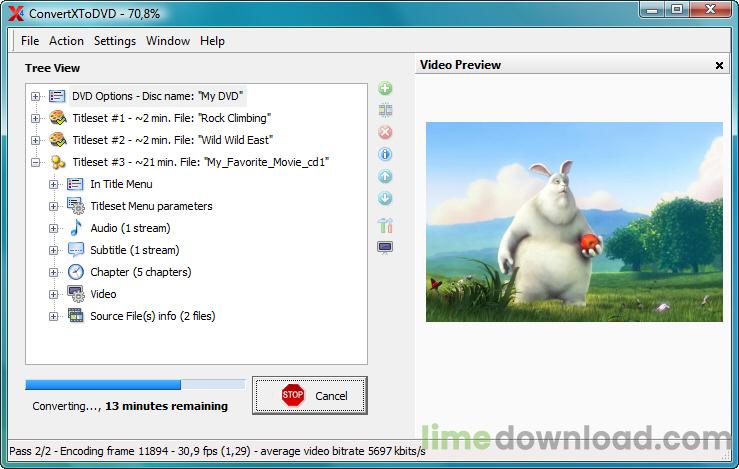Expand Titleset Menu parameters node
The width and height of the screenshot is (739, 469).
pos(53,206)
